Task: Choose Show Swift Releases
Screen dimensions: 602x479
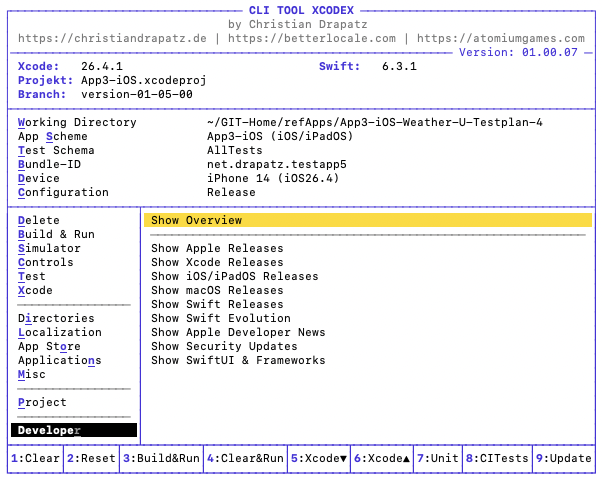Action: 217,304
